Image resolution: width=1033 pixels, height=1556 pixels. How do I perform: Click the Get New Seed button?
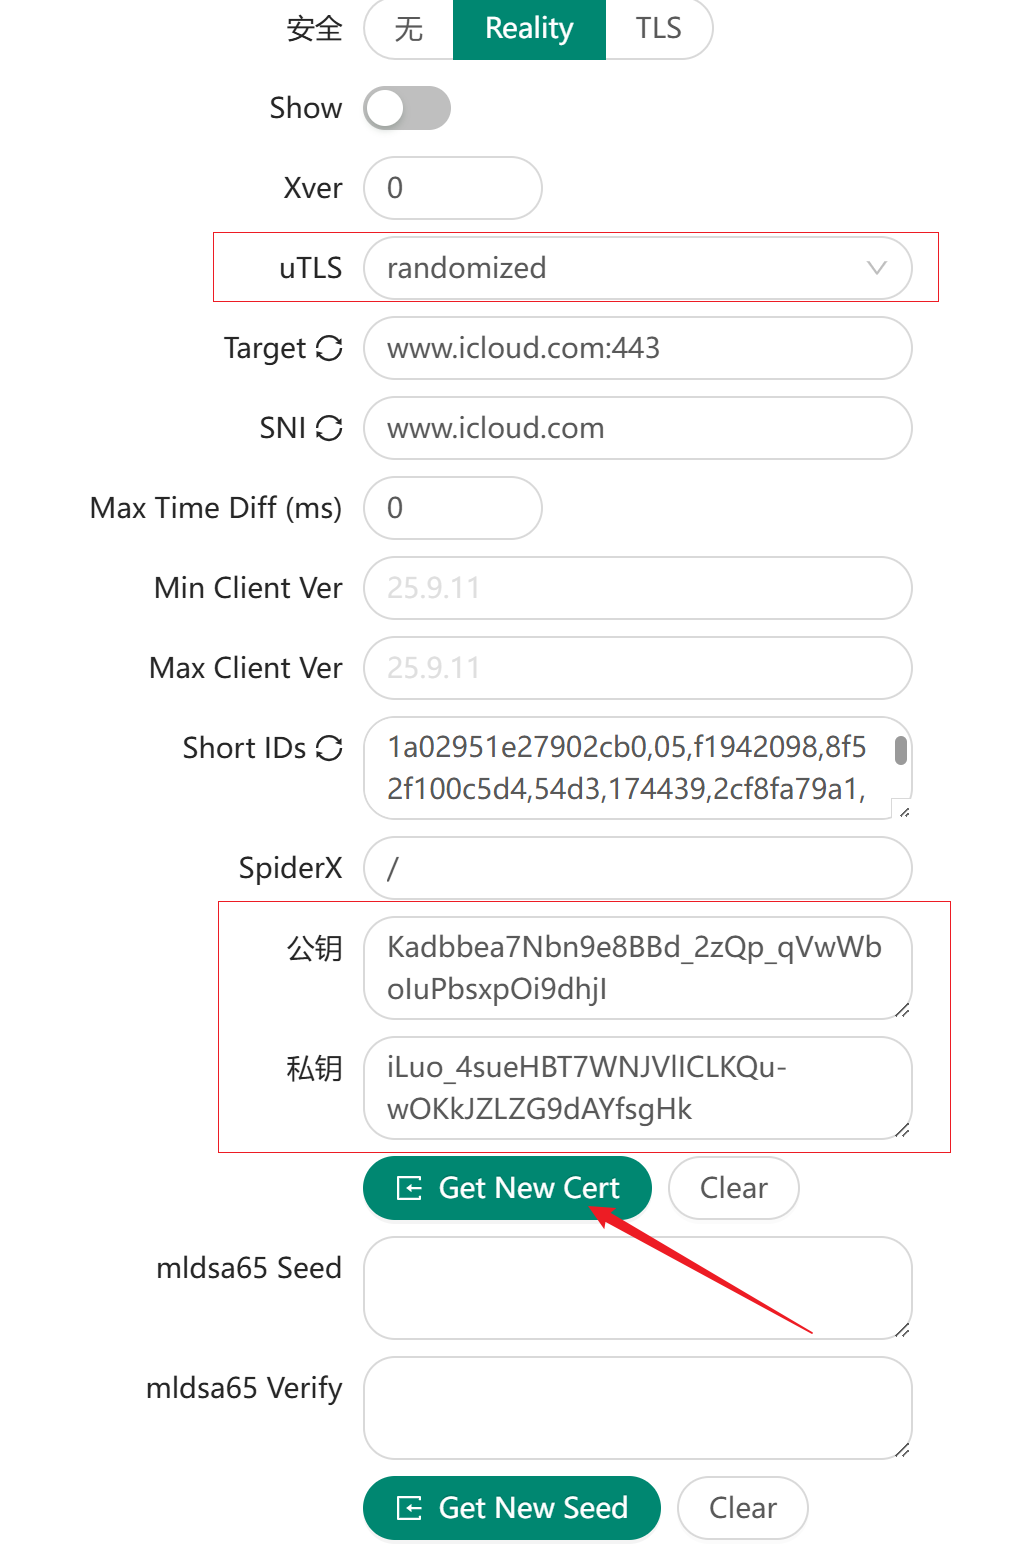(511, 1508)
